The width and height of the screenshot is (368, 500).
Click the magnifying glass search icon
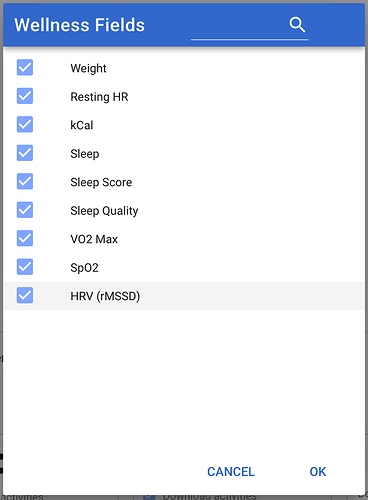297,25
